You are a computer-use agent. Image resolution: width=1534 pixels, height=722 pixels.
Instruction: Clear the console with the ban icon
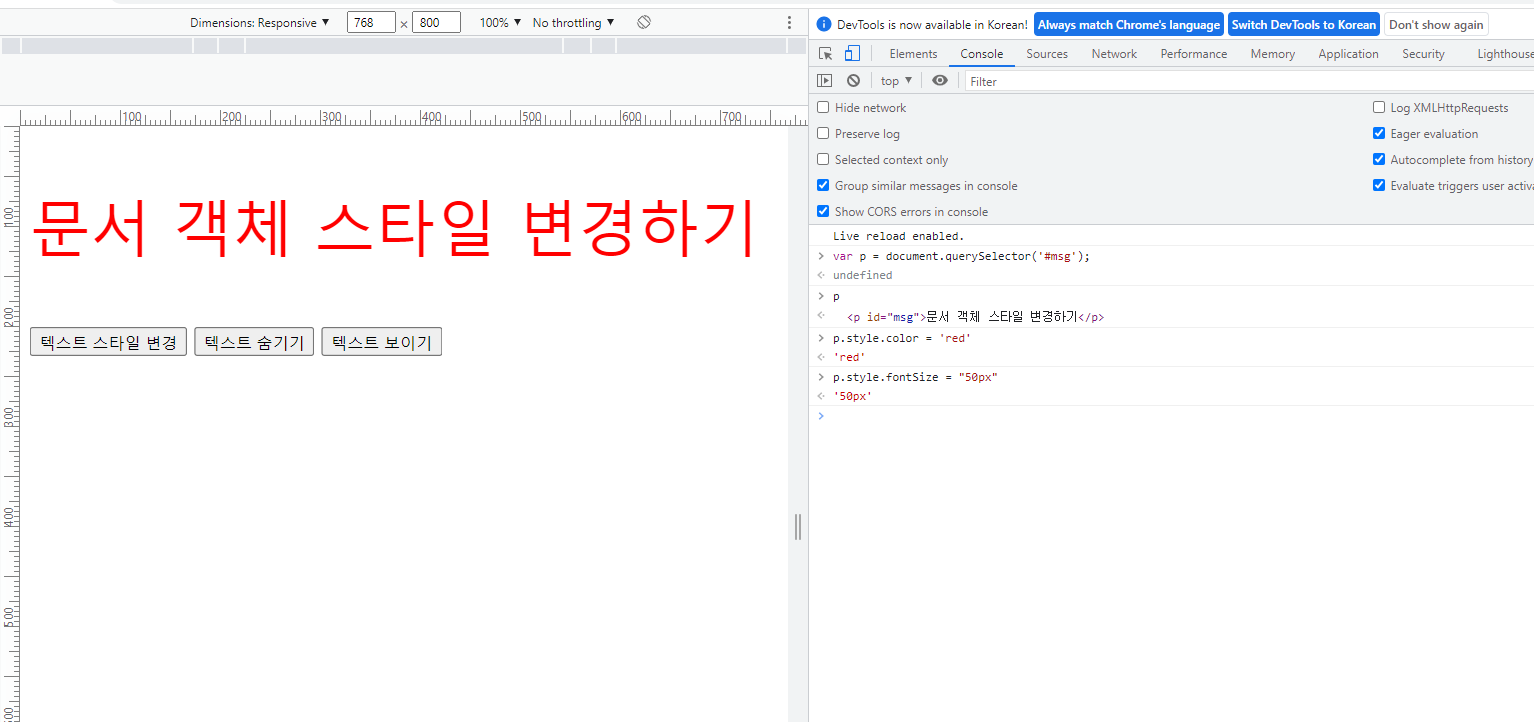pos(853,81)
